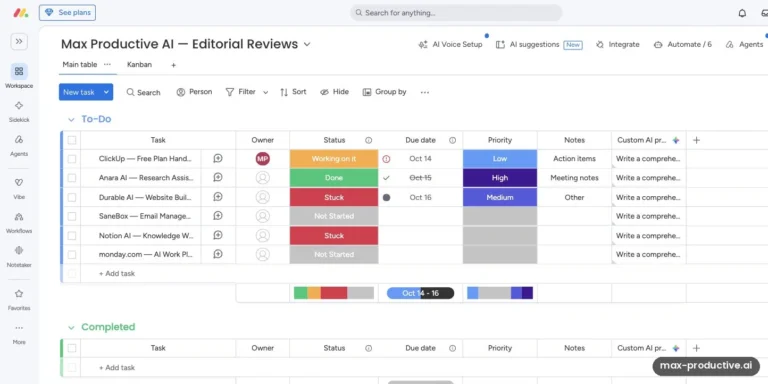Open Notion AI task conversation icon

click(218, 236)
